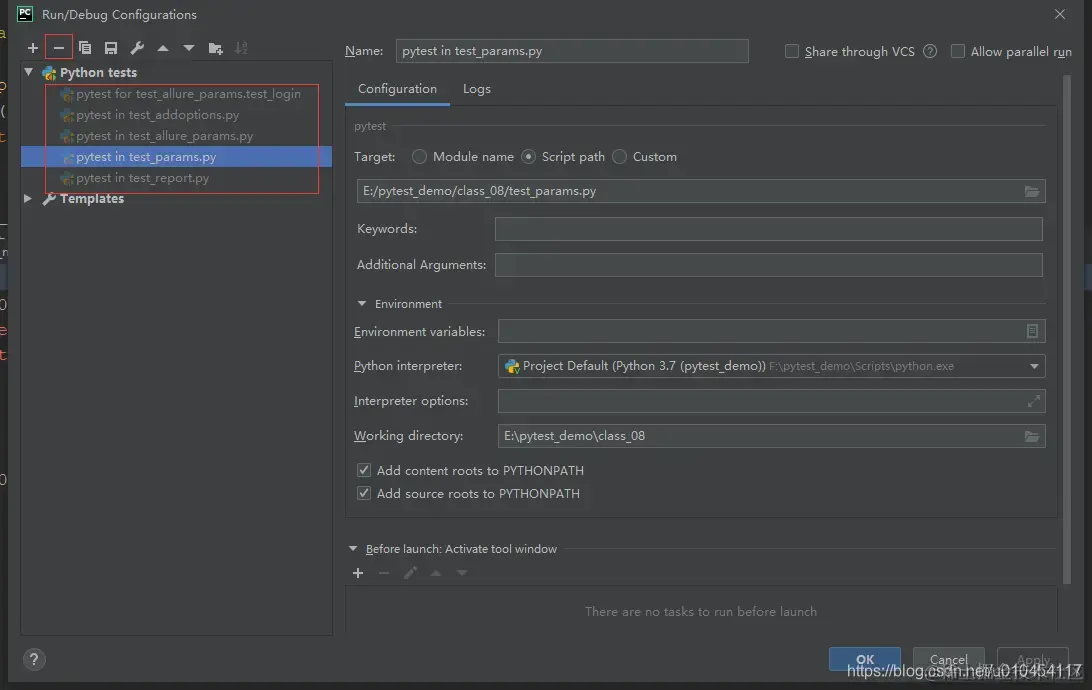Expand the Templates tree node

point(29,198)
